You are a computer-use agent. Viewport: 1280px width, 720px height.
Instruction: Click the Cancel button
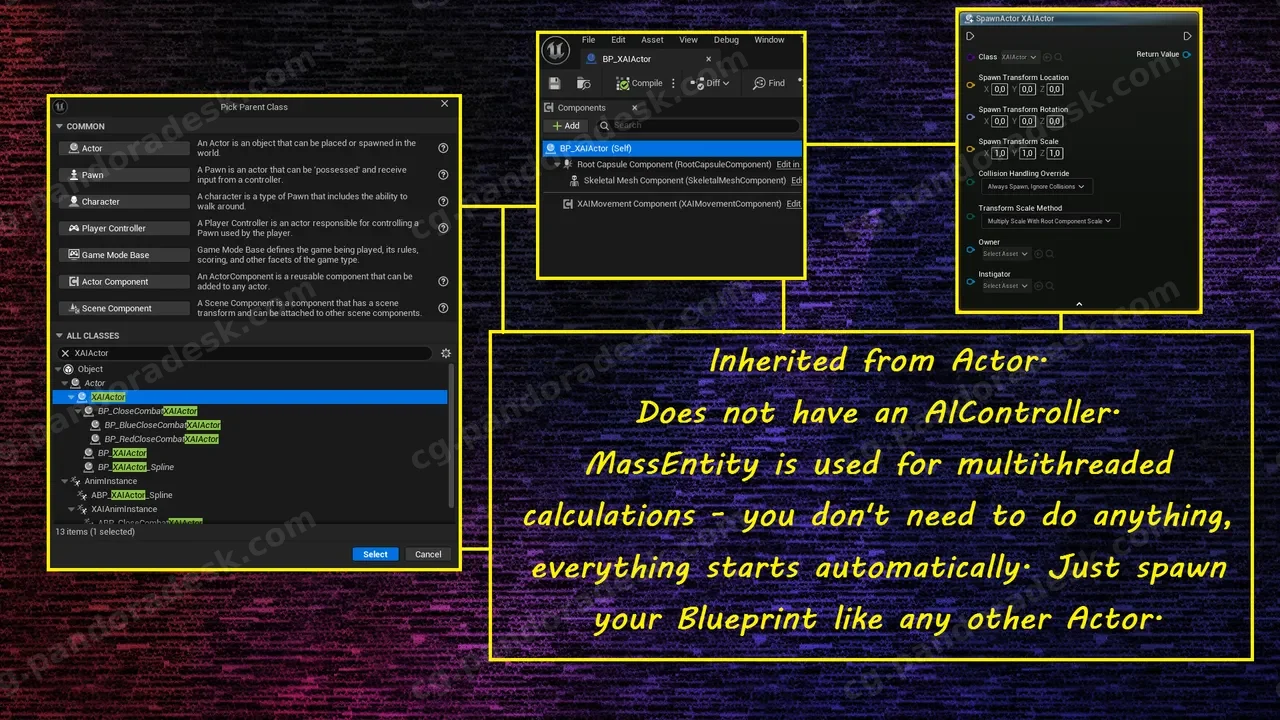(428, 554)
